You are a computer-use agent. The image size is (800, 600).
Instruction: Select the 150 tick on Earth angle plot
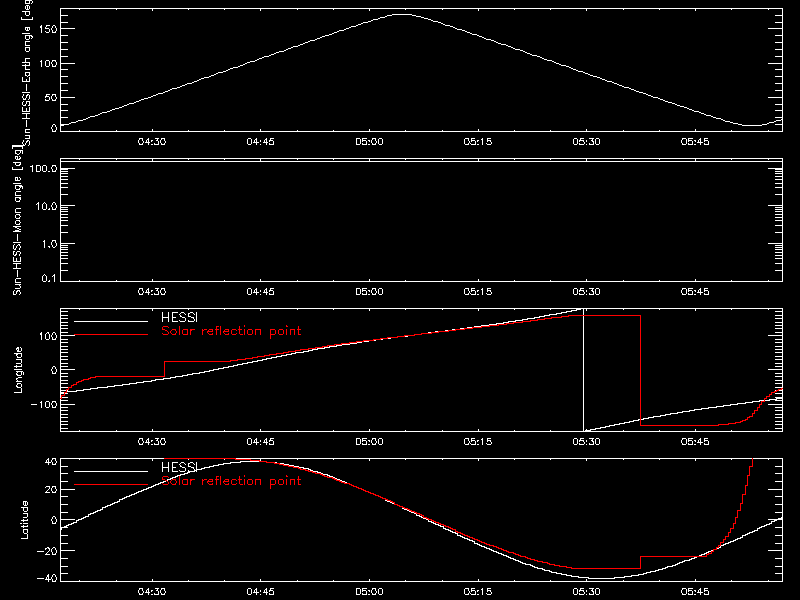(x=47, y=29)
